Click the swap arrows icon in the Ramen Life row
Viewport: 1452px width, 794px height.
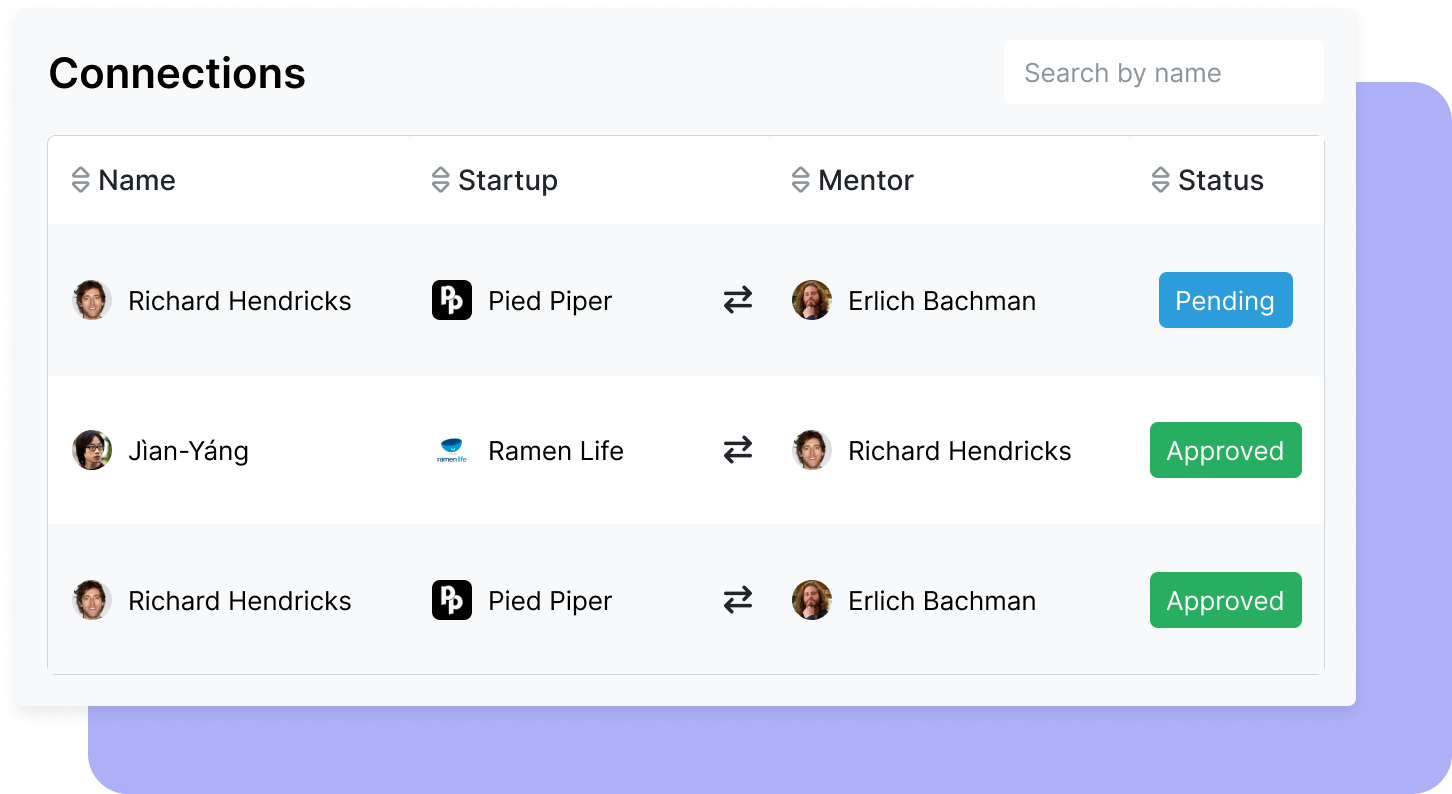(738, 450)
